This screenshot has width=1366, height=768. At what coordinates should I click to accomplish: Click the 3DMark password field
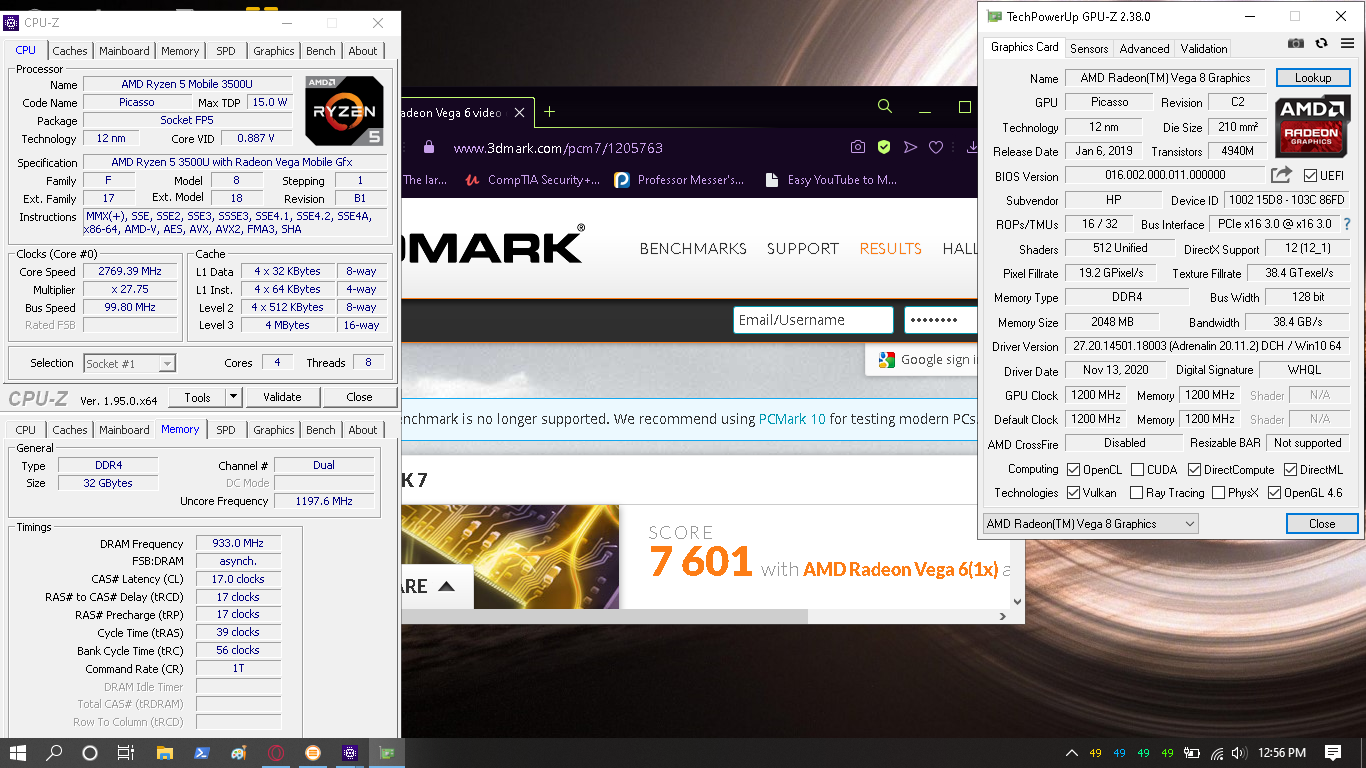click(941, 320)
